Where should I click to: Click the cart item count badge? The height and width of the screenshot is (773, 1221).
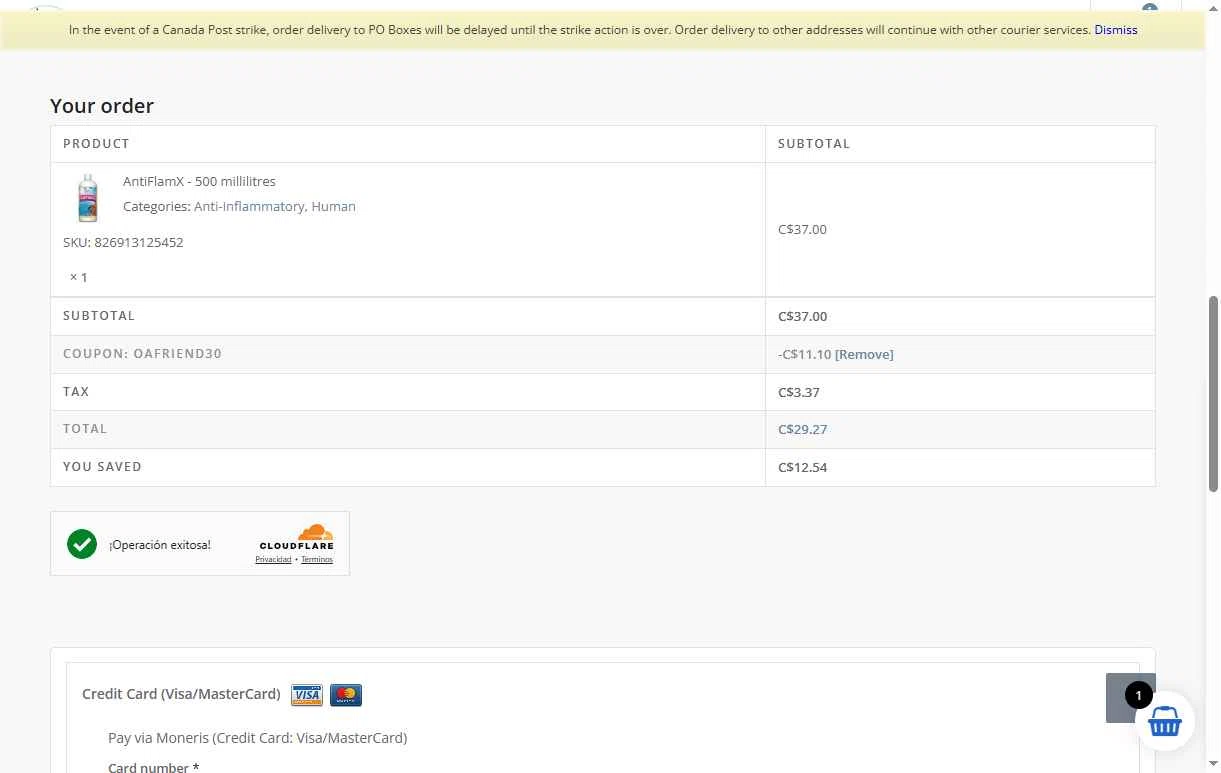click(x=1138, y=695)
